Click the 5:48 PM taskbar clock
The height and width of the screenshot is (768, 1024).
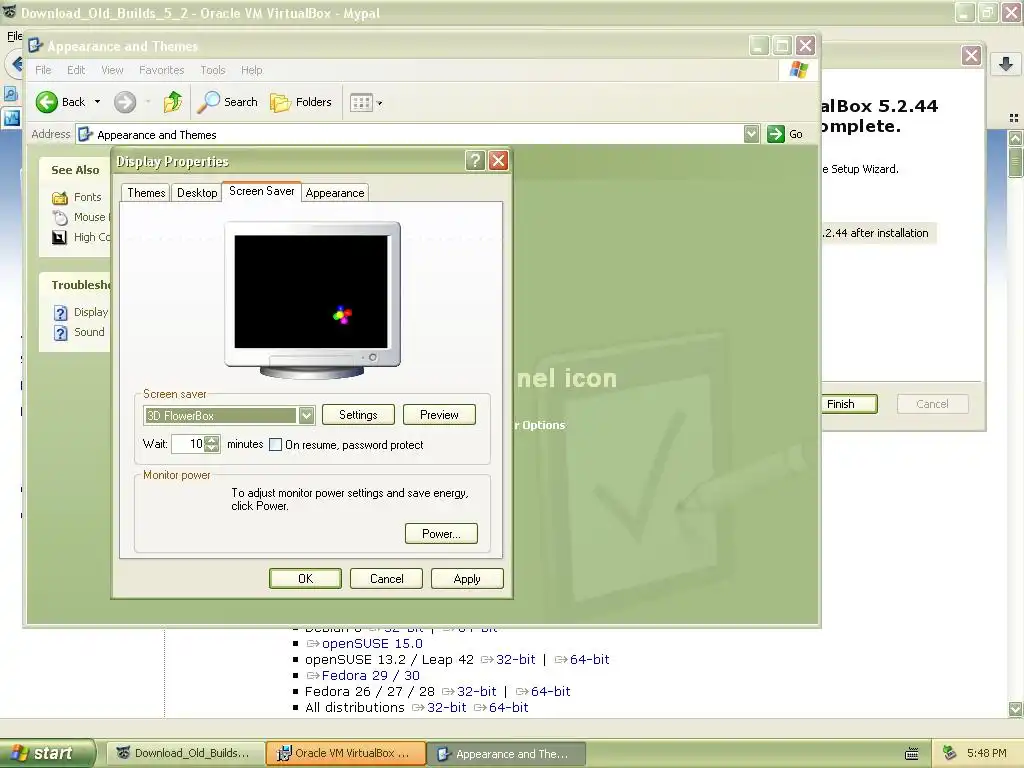(986, 753)
